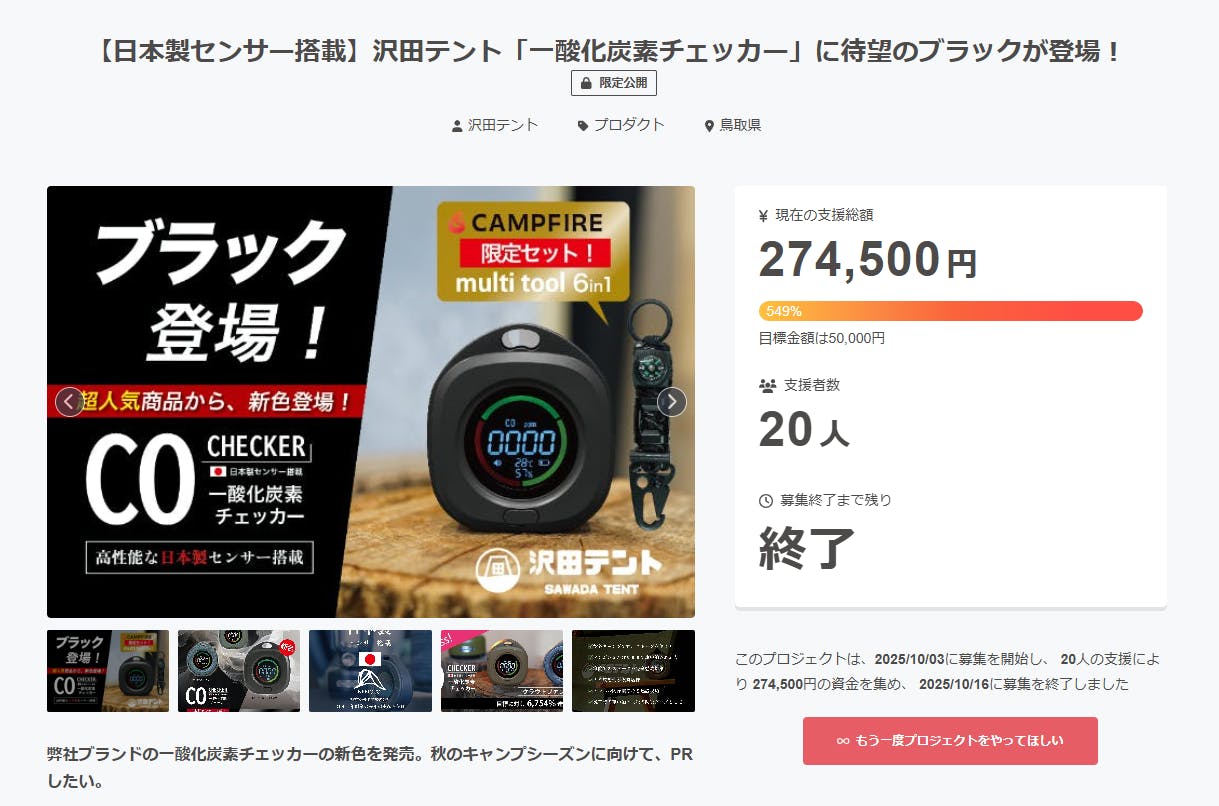
Task: Click もう一度プロジェクトをやってほしい button
Action: point(950,741)
